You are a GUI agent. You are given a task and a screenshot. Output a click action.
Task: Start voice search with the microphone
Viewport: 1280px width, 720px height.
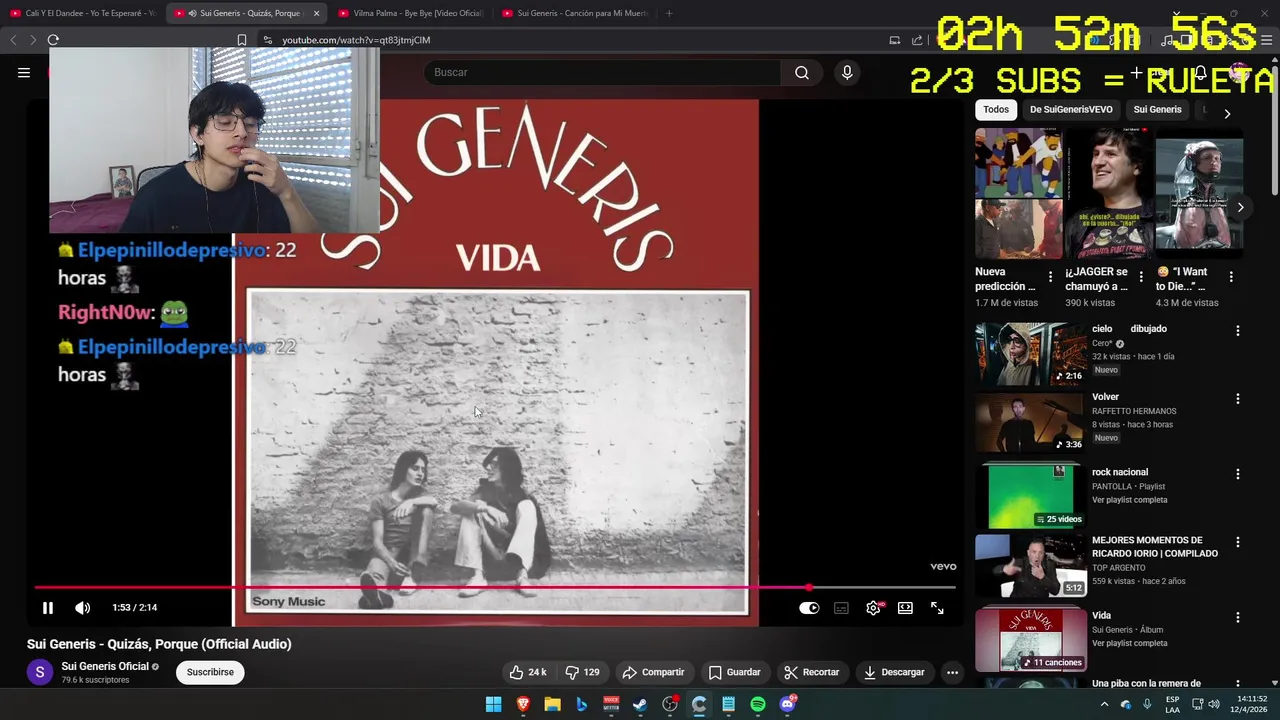pos(847,72)
